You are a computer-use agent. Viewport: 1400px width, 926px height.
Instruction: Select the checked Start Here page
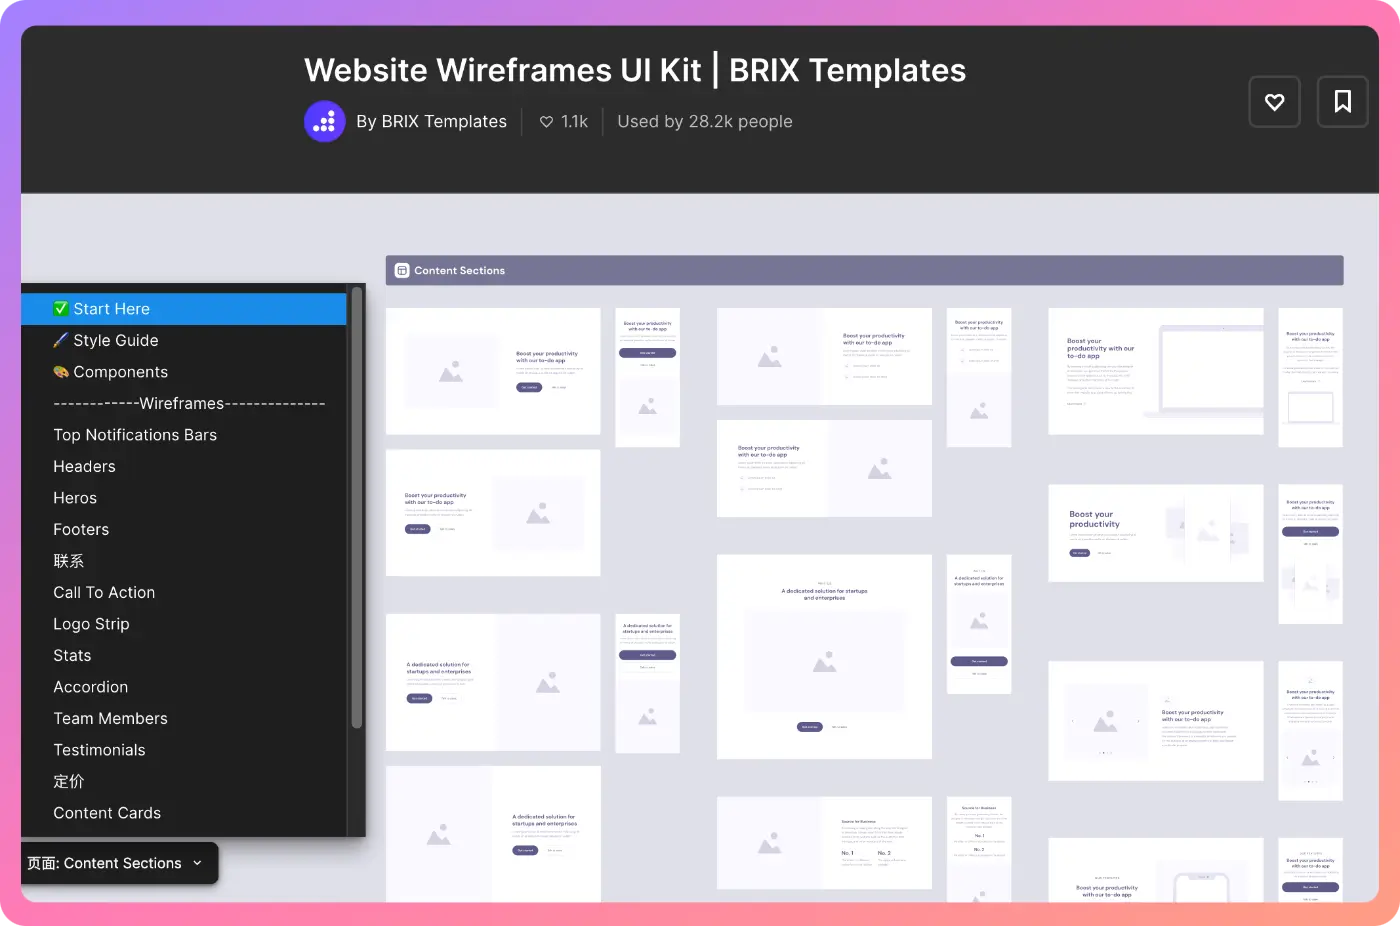point(111,309)
